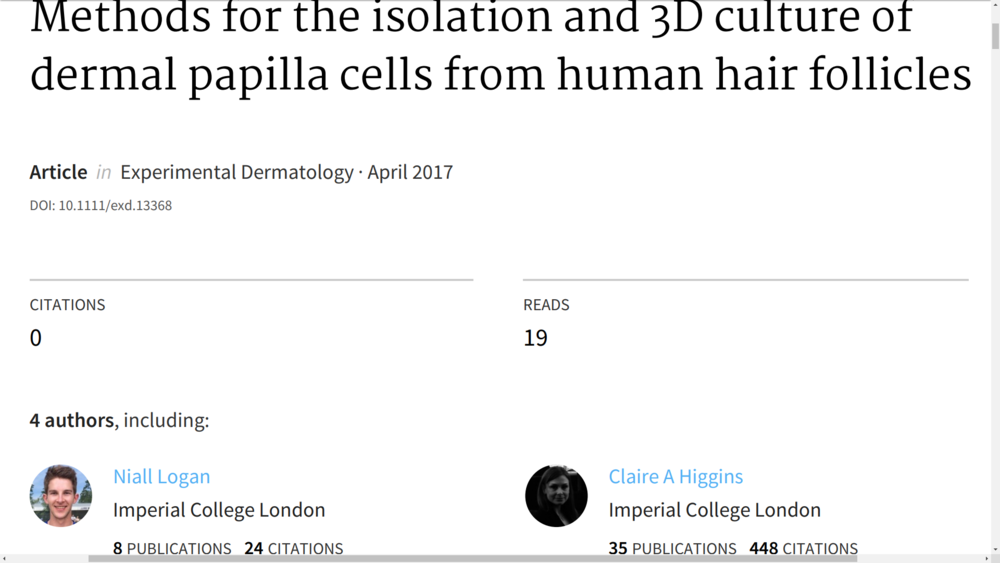Click the horizontal scrollbar left arrow
Screen dimensions: 1000x563
tap(5, 558)
